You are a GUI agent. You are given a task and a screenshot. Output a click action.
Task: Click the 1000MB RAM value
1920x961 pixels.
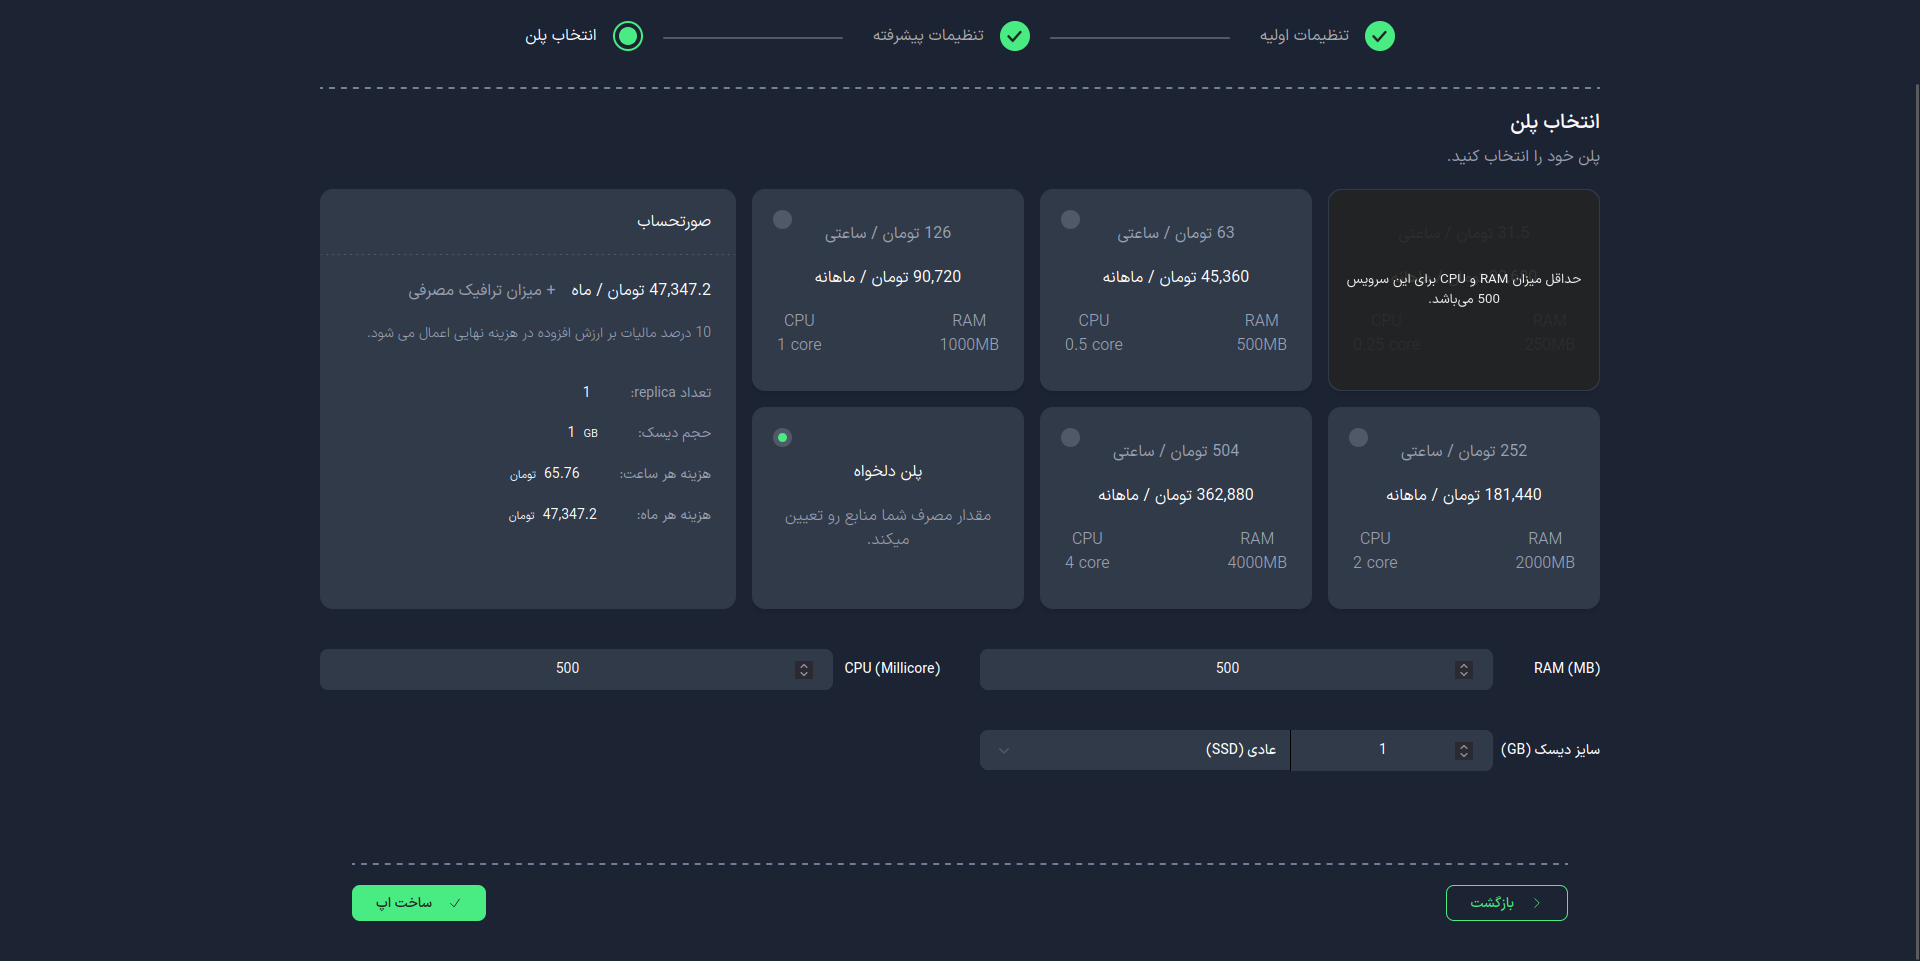(969, 345)
